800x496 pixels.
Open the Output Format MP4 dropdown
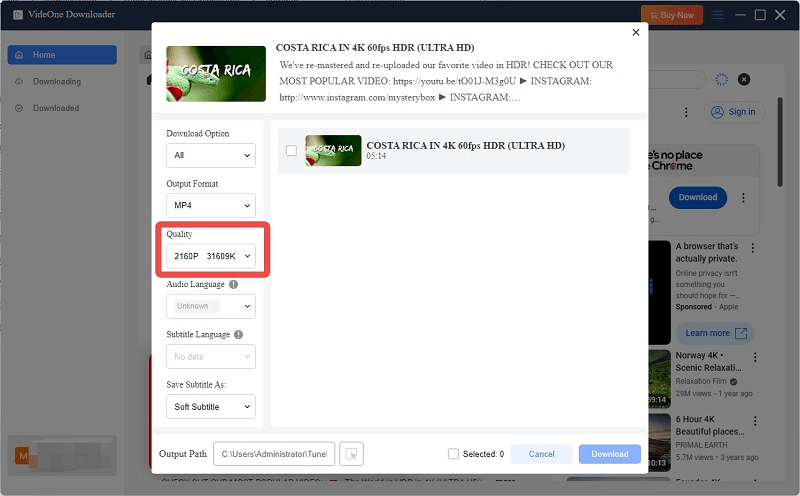[211, 206]
